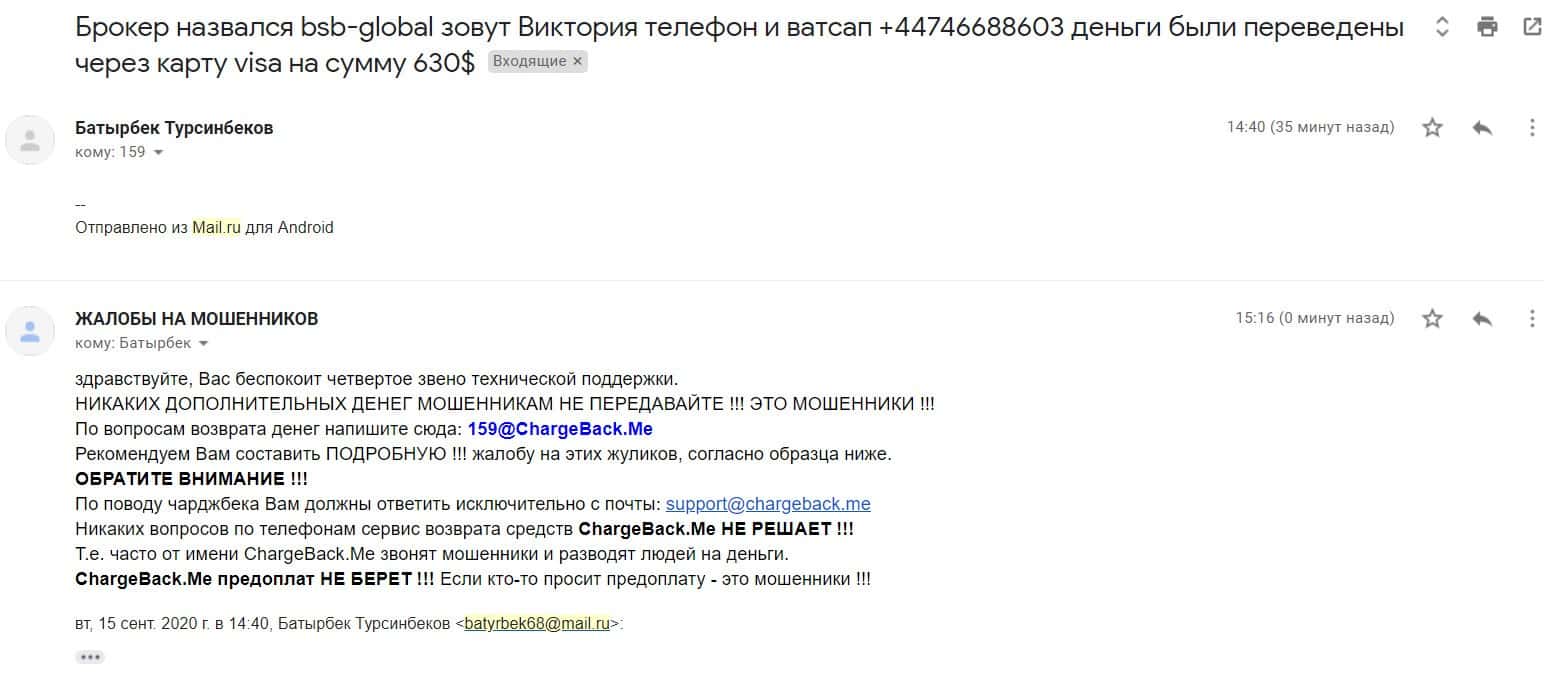Screen dimensions: 1563x681
Task: Star the ЖАЛОБЫ НА МОШЕННИКОВ message
Action: point(1433,318)
